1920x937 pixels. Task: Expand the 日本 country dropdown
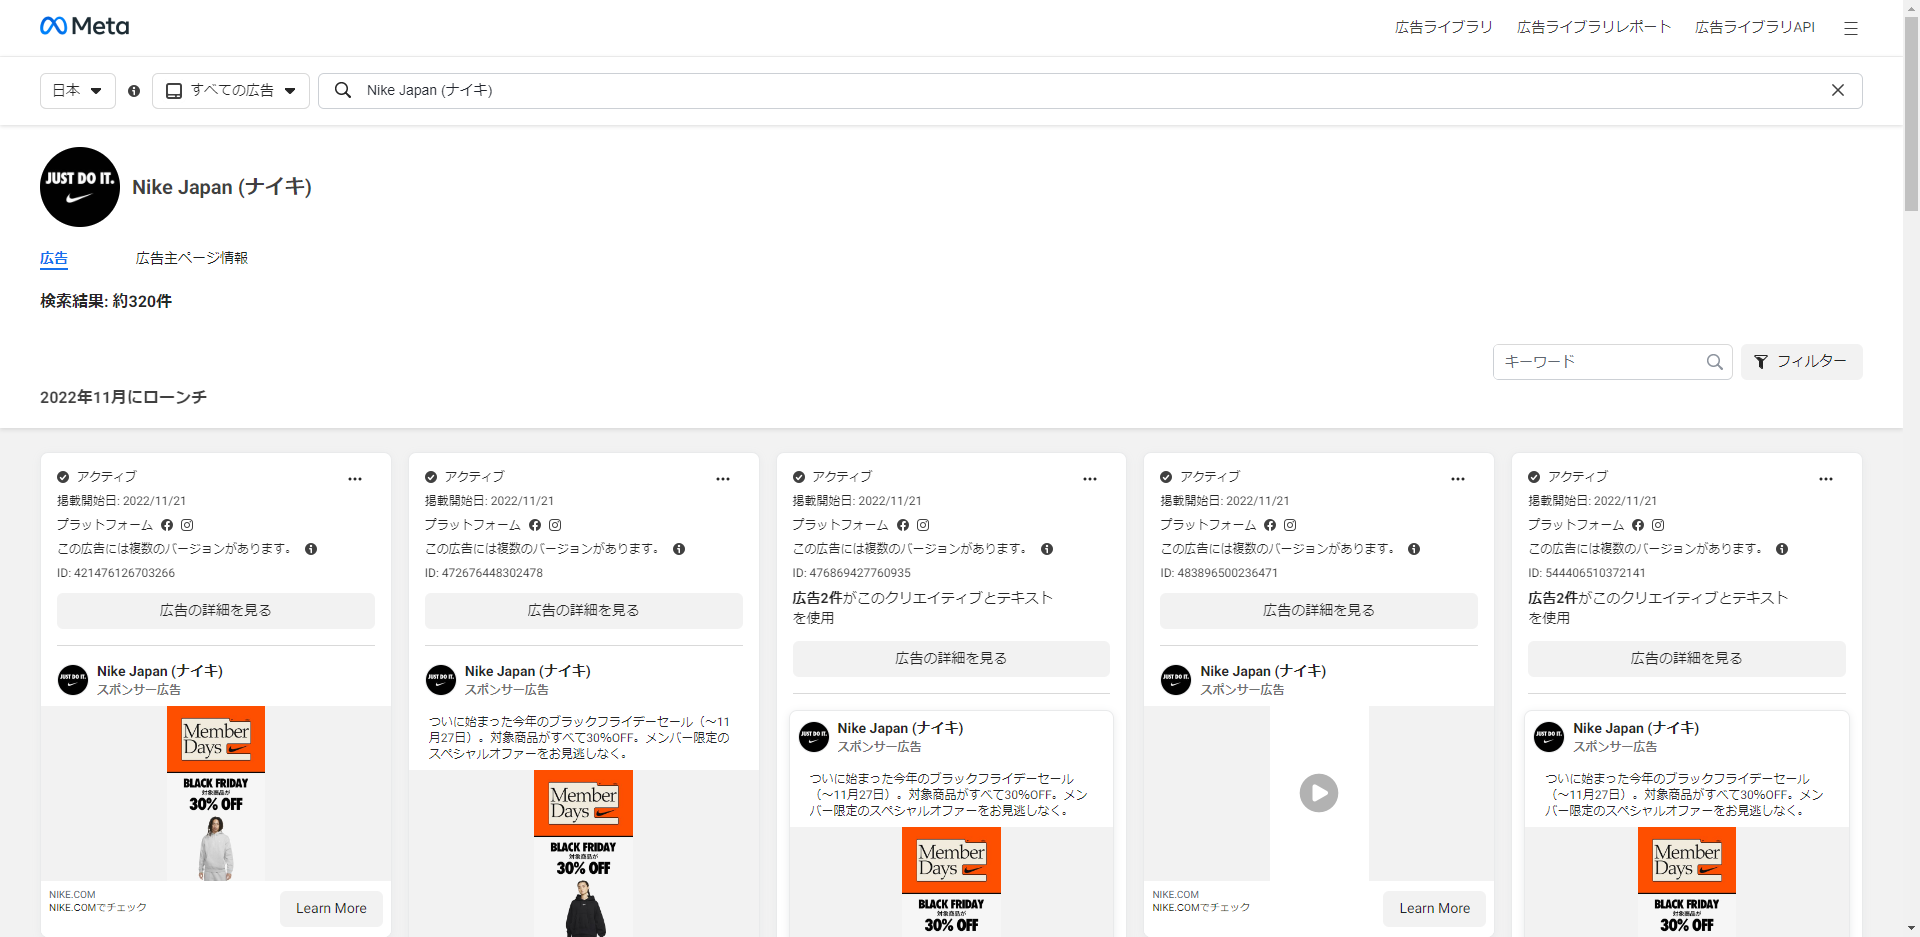tap(77, 90)
